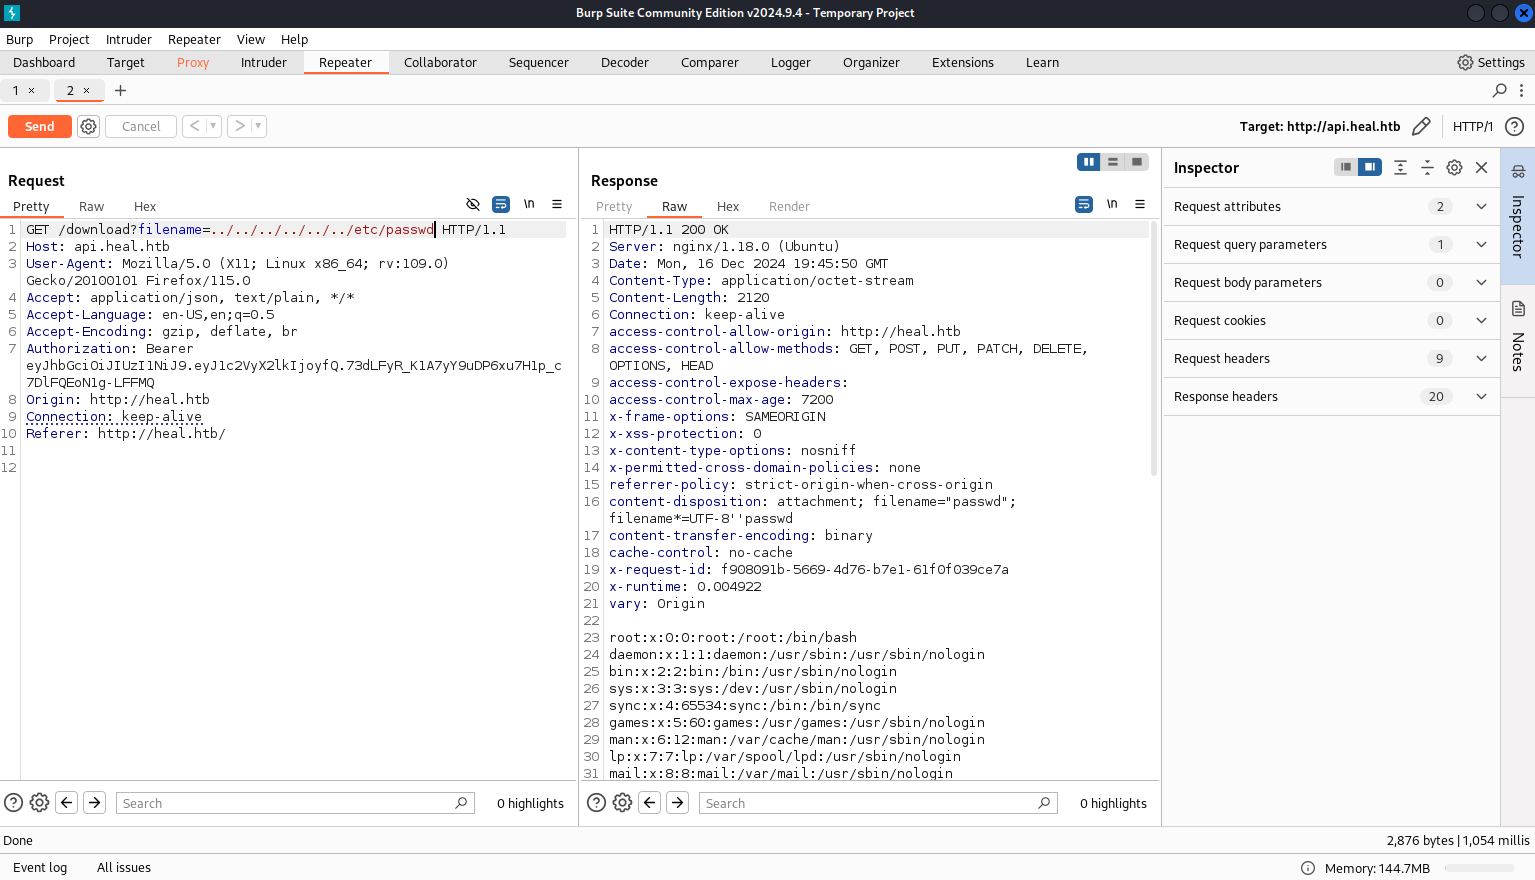Add a new Repeater tab

pyautogui.click(x=120, y=90)
